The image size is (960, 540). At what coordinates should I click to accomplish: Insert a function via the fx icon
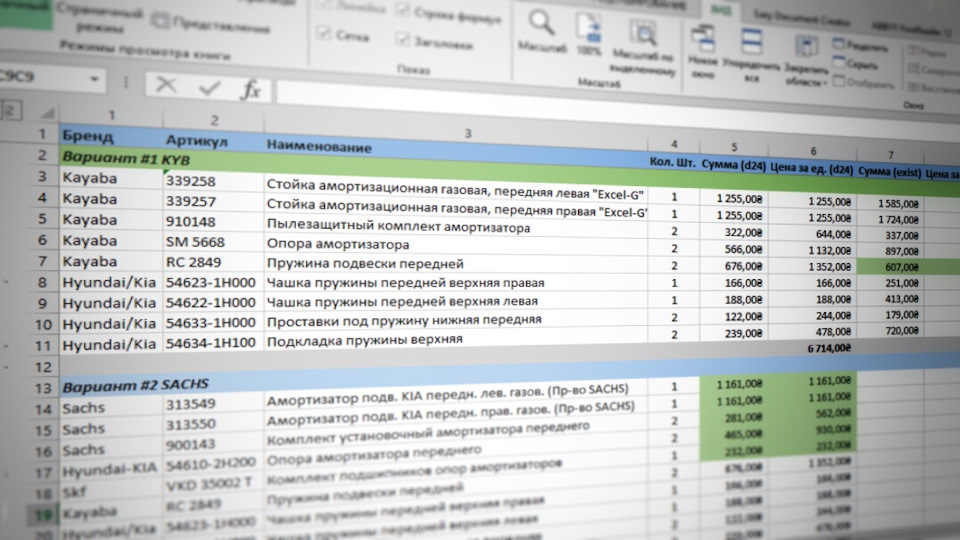250,91
